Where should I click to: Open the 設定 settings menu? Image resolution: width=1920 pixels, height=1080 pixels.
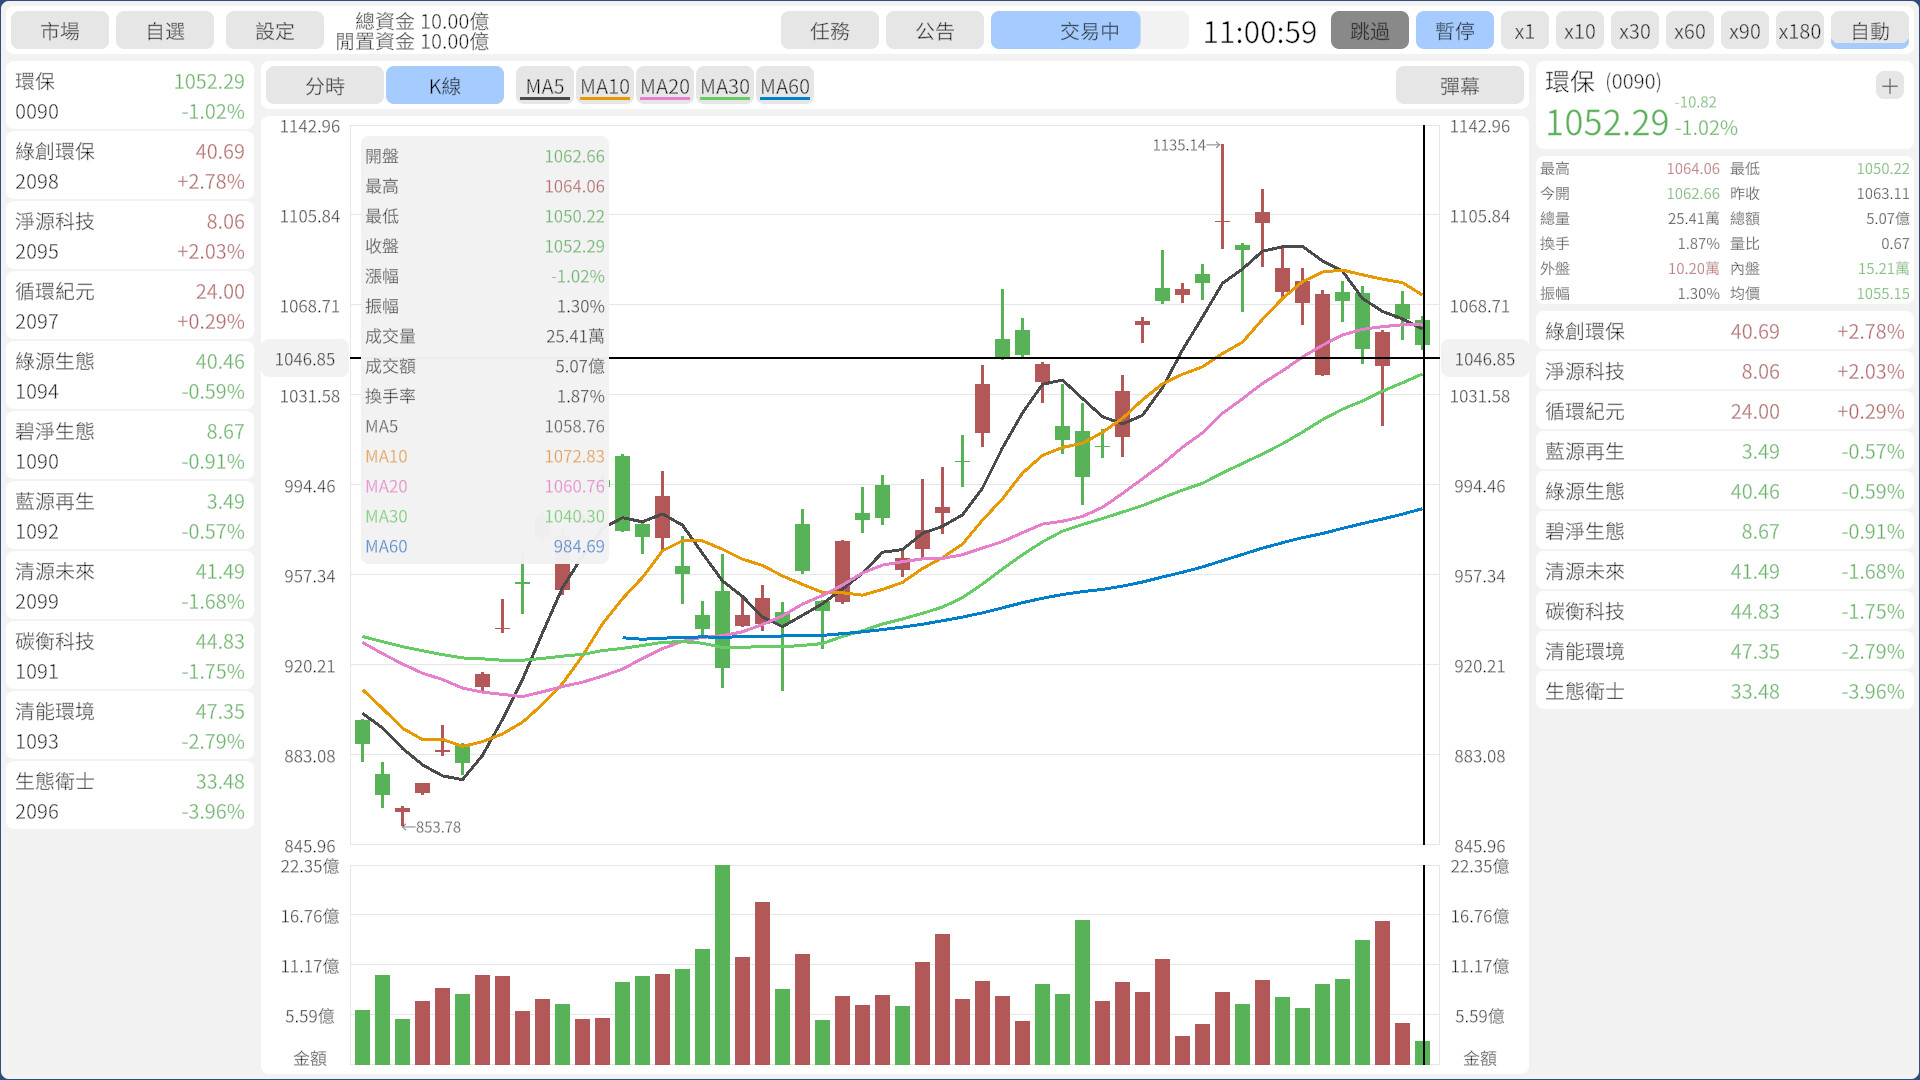[x=275, y=31]
